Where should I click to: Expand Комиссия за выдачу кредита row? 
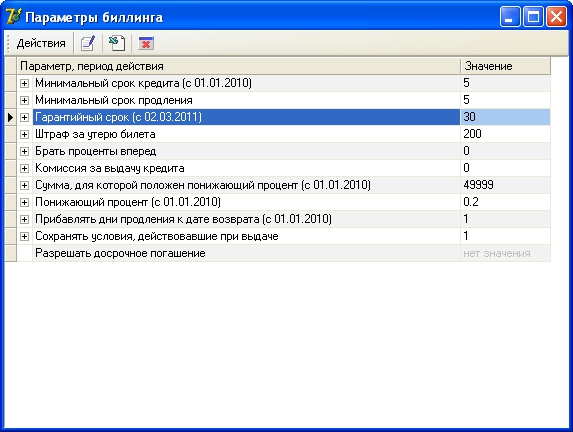[x=24, y=168]
